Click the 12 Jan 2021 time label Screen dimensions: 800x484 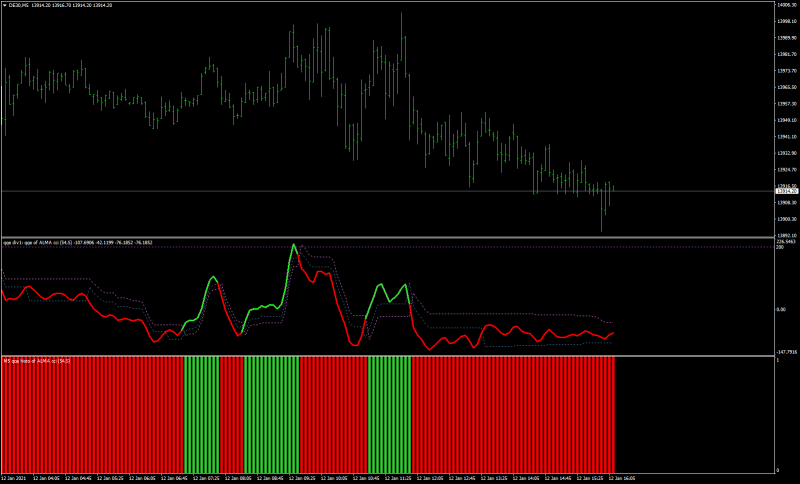click(x=14, y=479)
